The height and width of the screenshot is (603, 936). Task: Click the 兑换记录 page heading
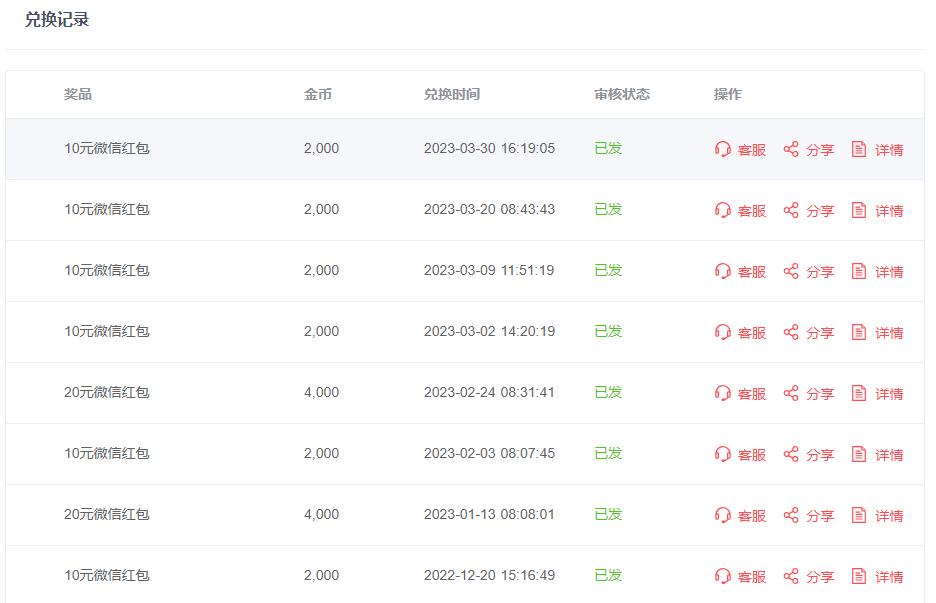pos(57,20)
